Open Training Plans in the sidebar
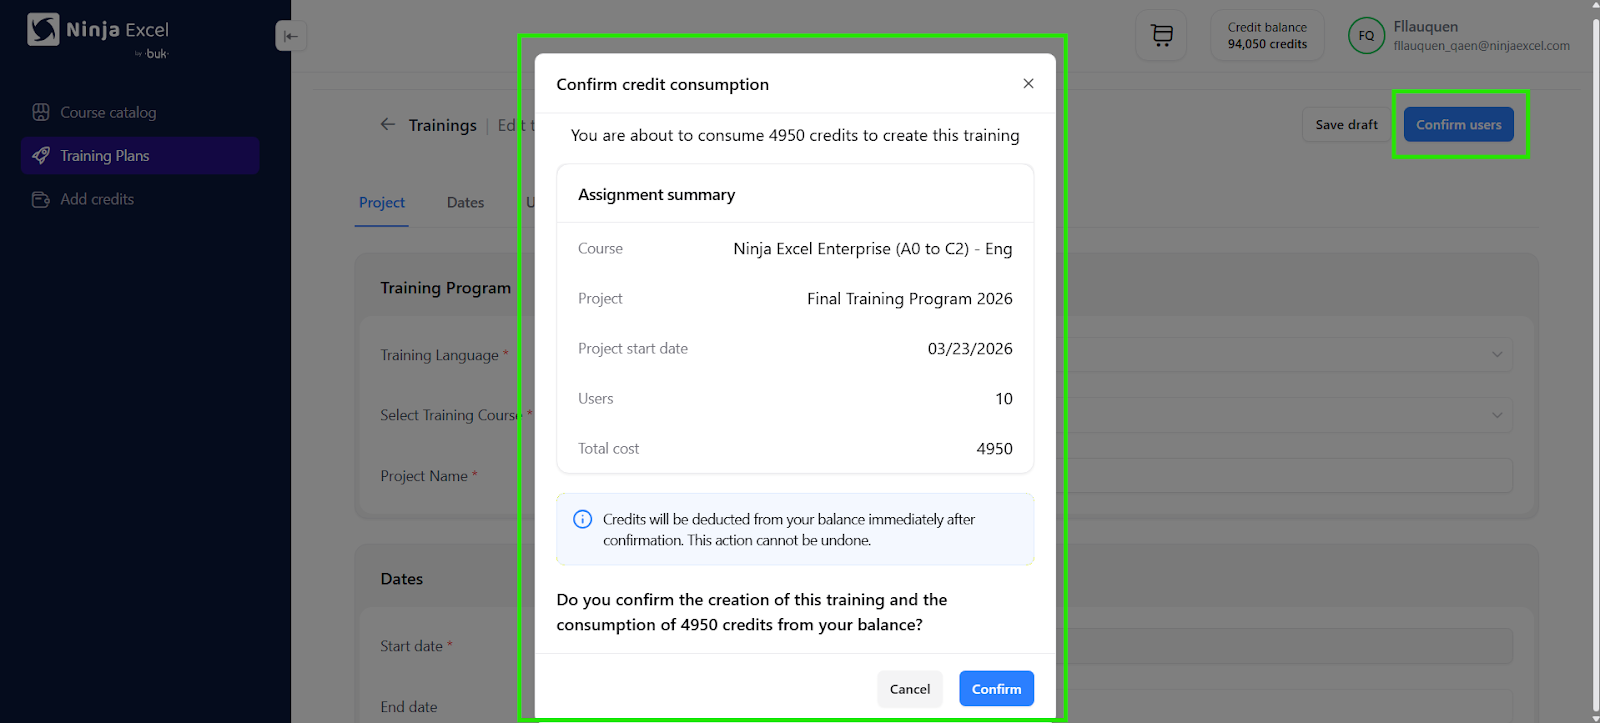 click(x=140, y=155)
